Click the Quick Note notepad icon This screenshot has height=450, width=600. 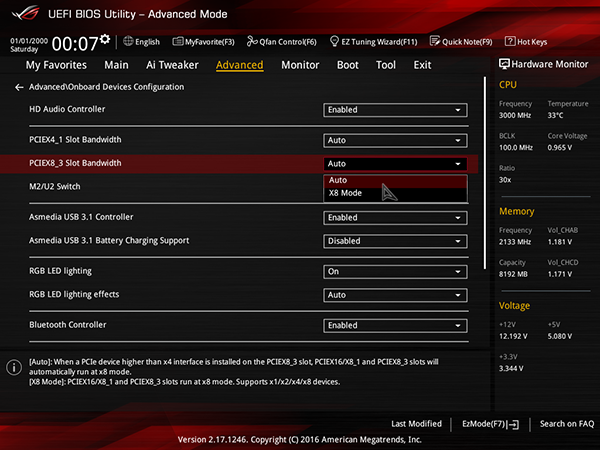coord(435,41)
